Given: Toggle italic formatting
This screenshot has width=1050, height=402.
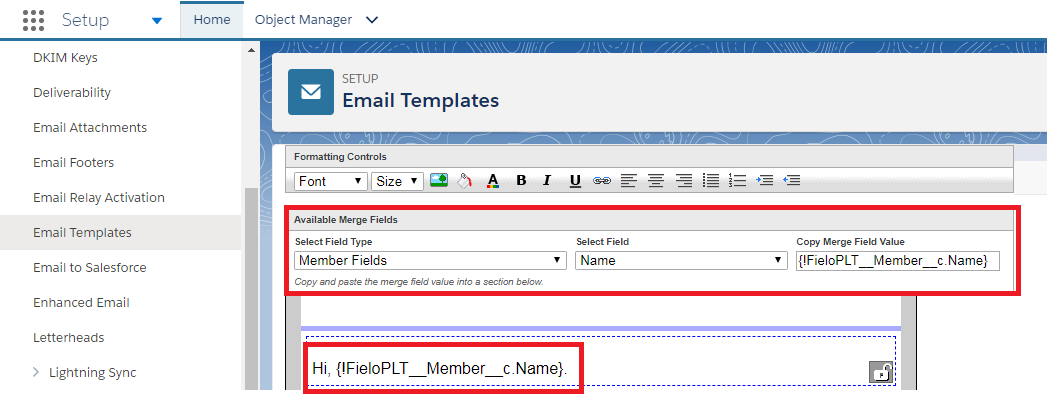Looking at the screenshot, I should (547, 181).
